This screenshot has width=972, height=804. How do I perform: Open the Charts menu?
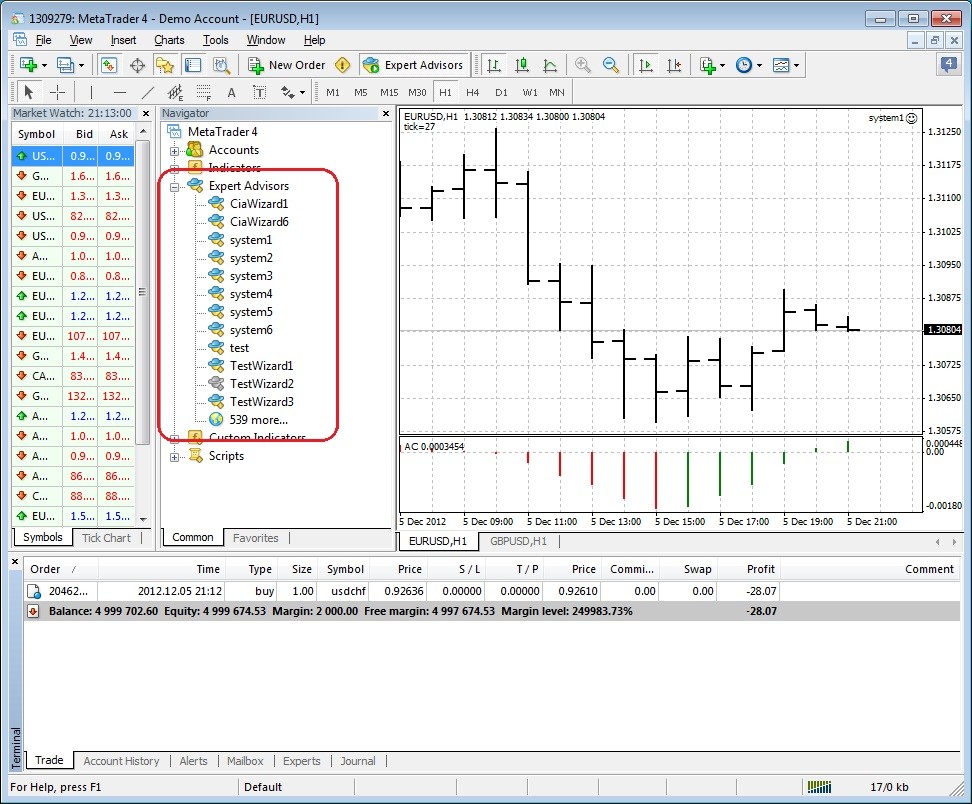(169, 40)
